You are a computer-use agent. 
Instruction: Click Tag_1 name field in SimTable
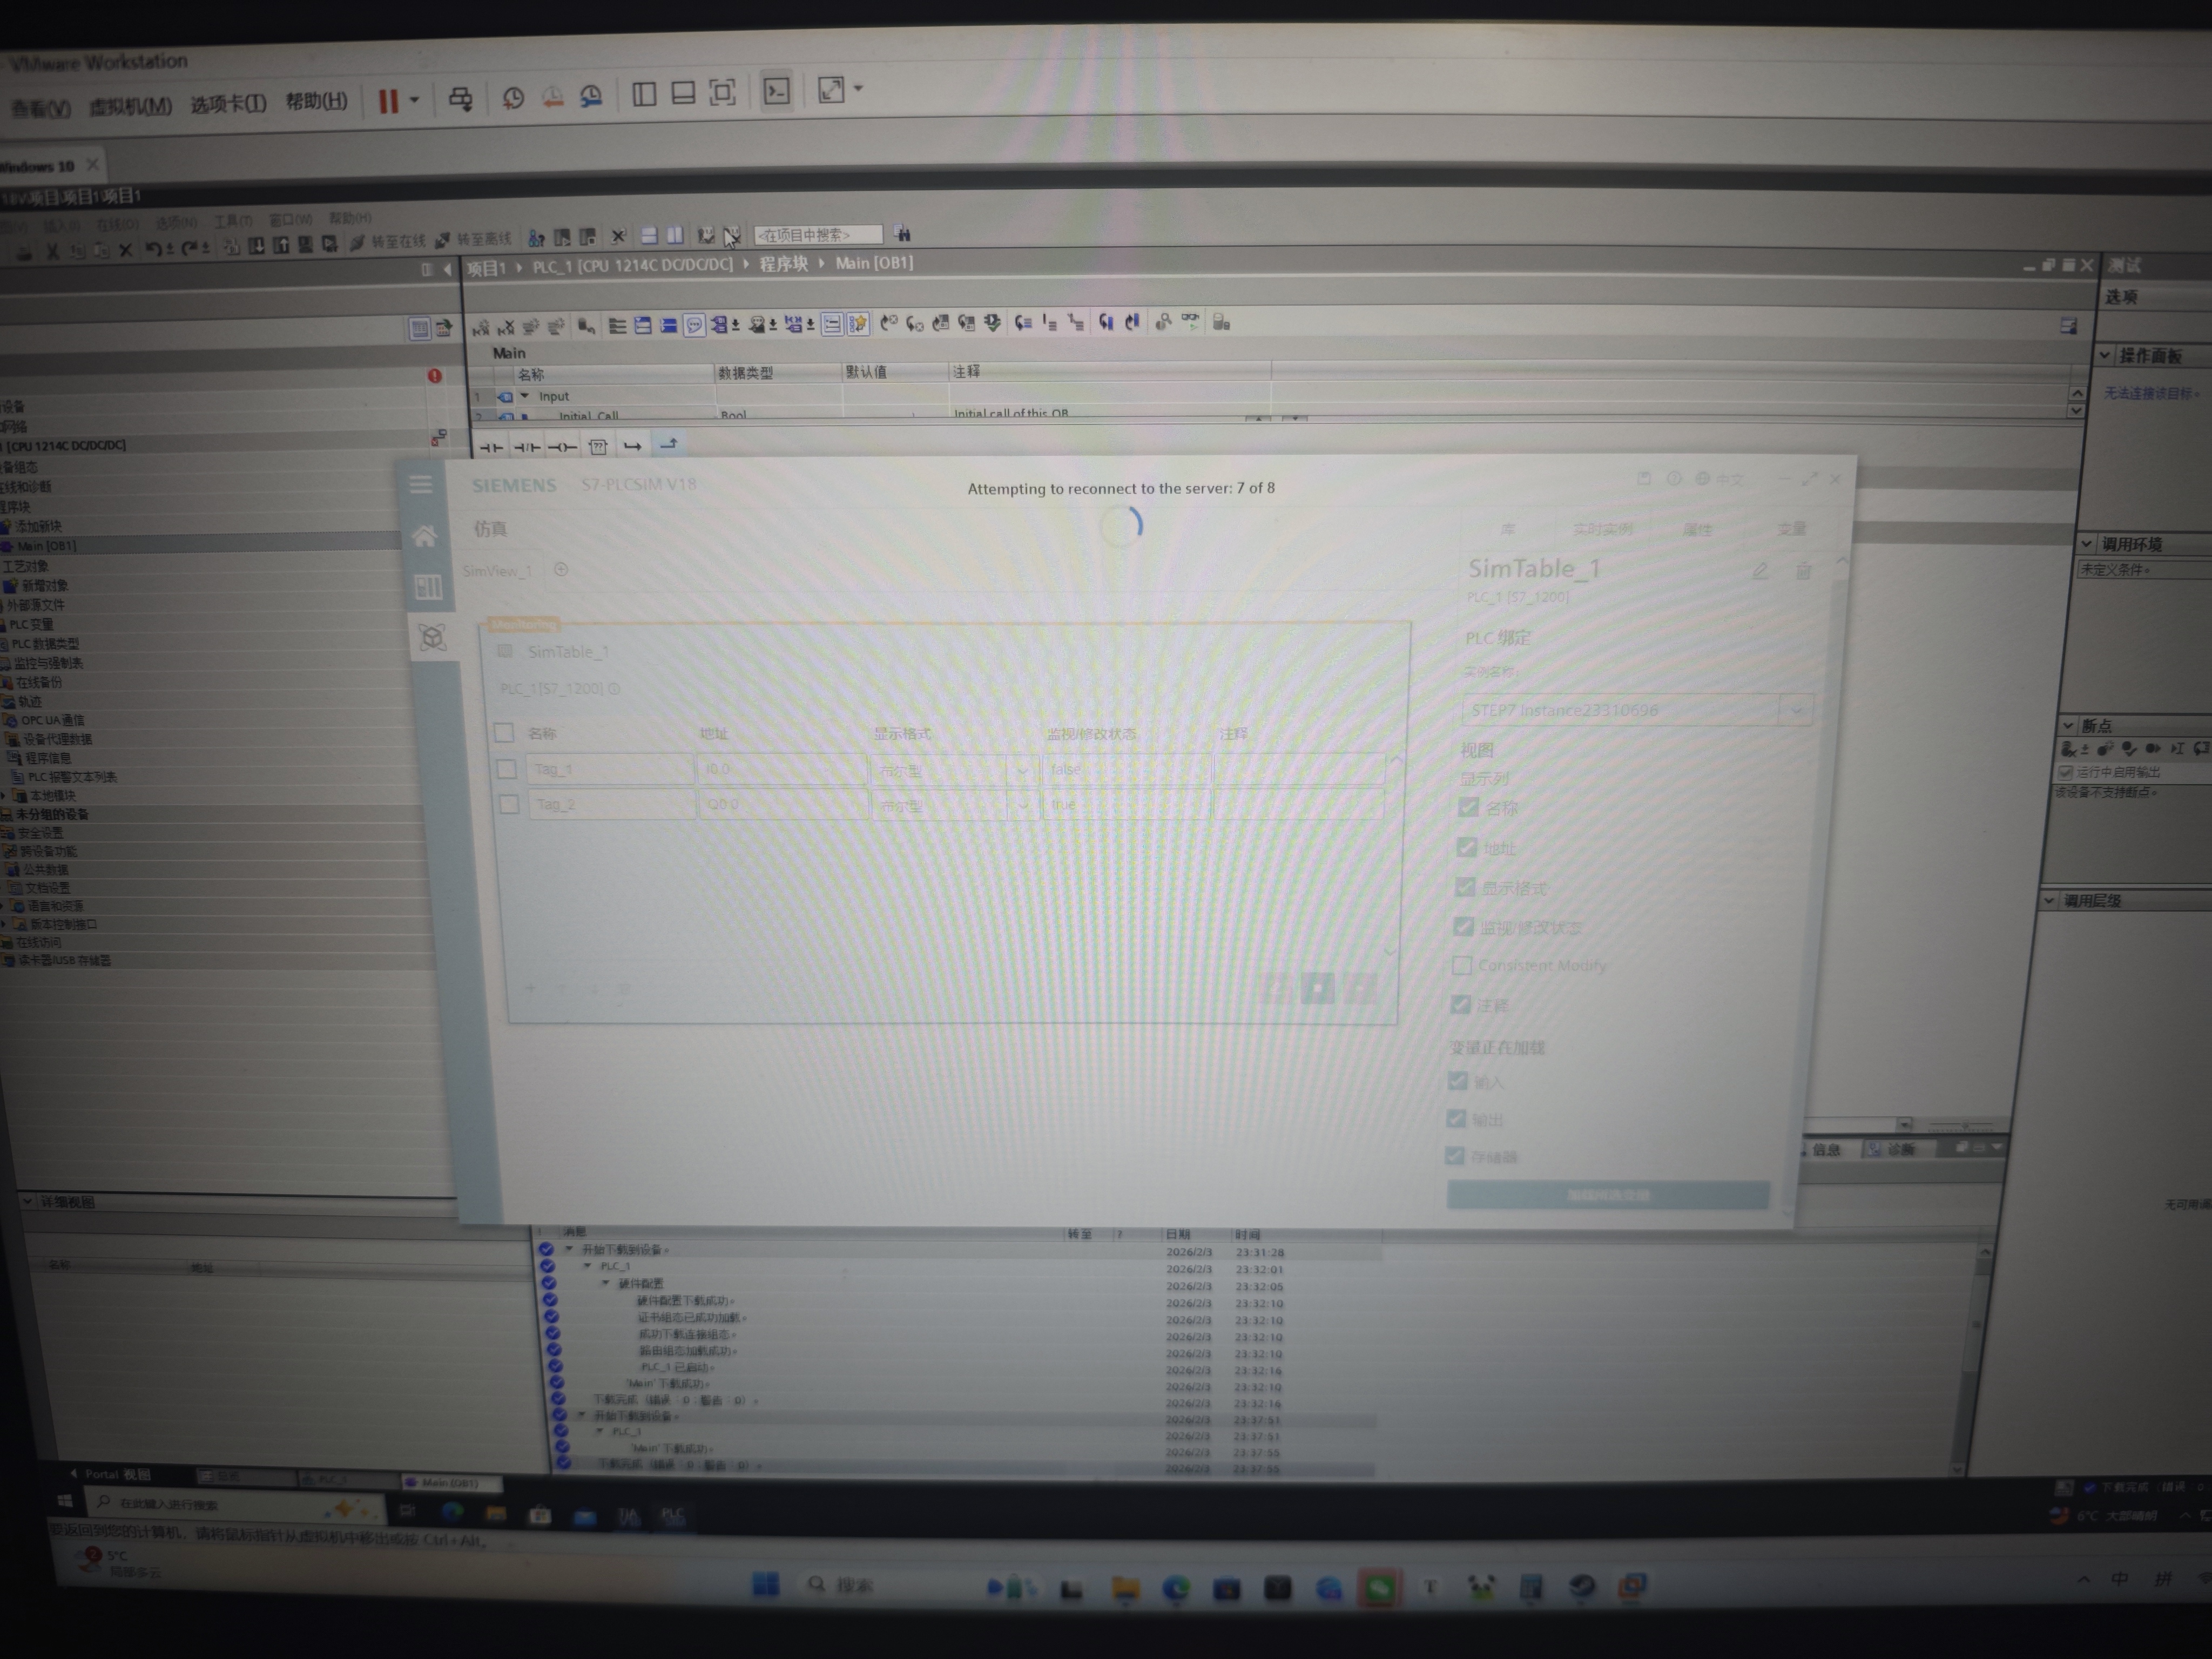[610, 769]
